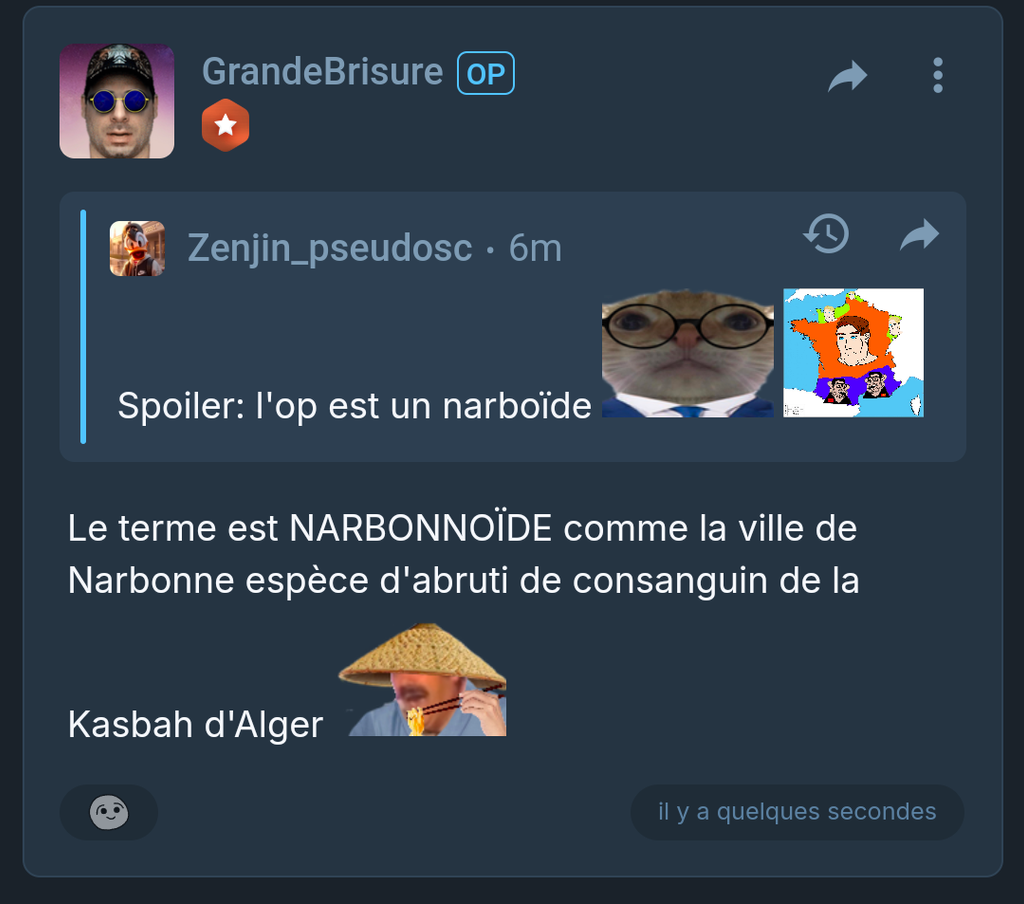Click the orange hexagon star badge
The height and width of the screenshot is (904, 1024).
tap(225, 125)
